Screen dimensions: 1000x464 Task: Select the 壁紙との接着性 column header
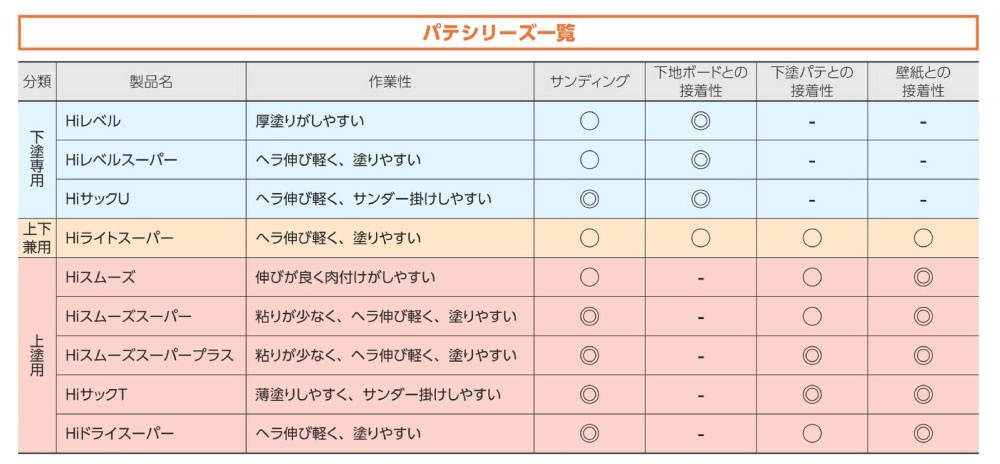point(923,82)
